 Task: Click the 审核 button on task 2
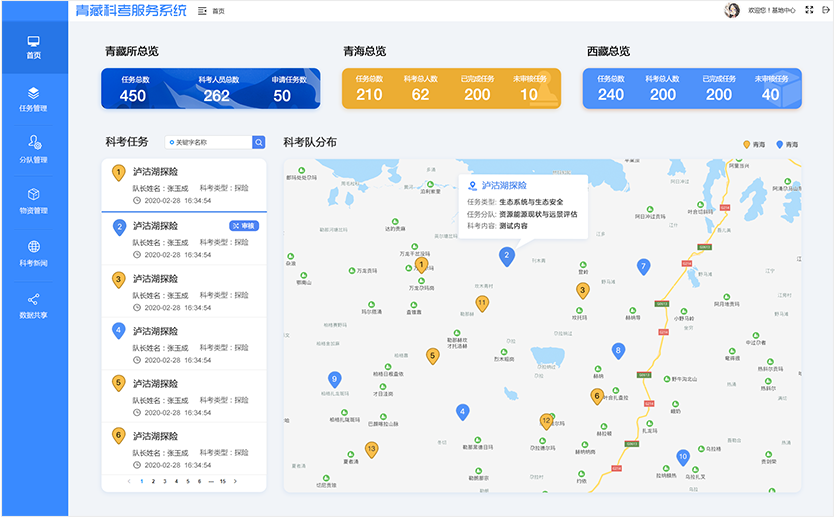[x=244, y=226]
